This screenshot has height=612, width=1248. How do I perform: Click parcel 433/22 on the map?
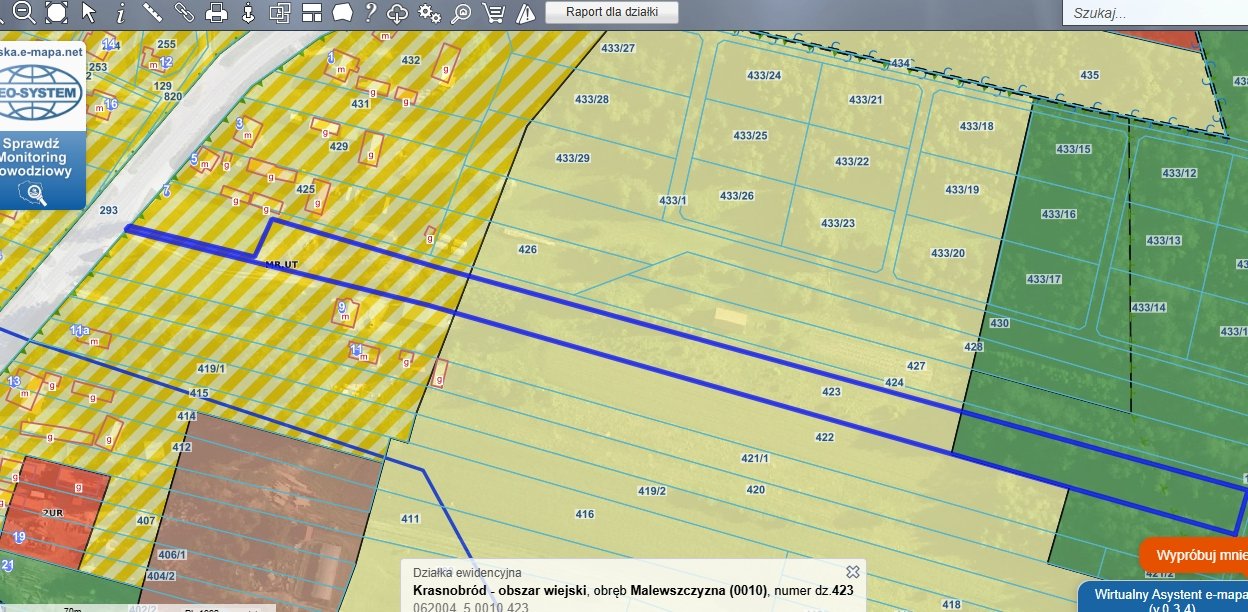[851, 162]
